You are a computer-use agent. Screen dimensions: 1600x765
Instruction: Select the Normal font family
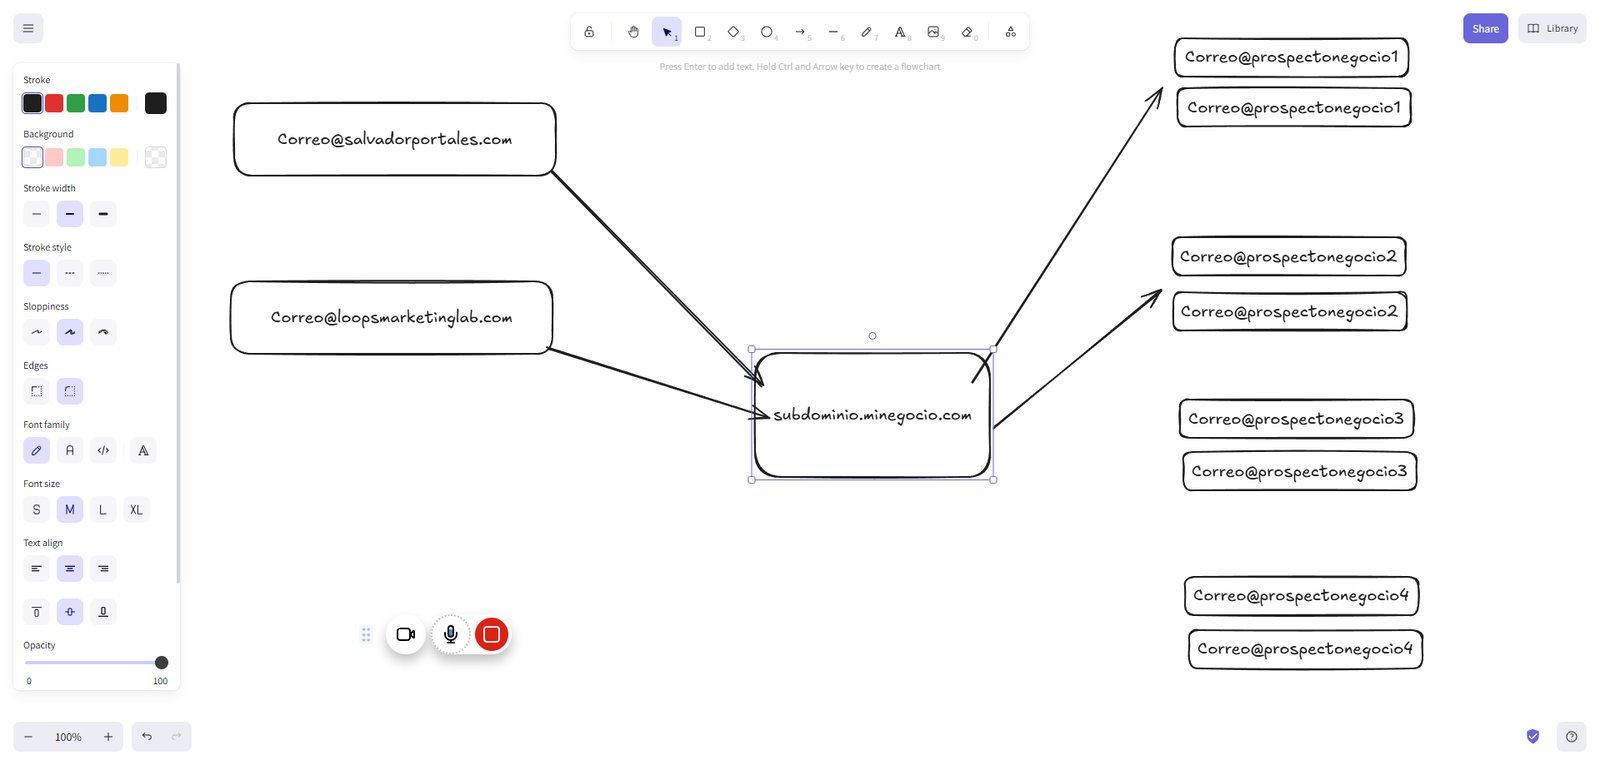[70, 450]
